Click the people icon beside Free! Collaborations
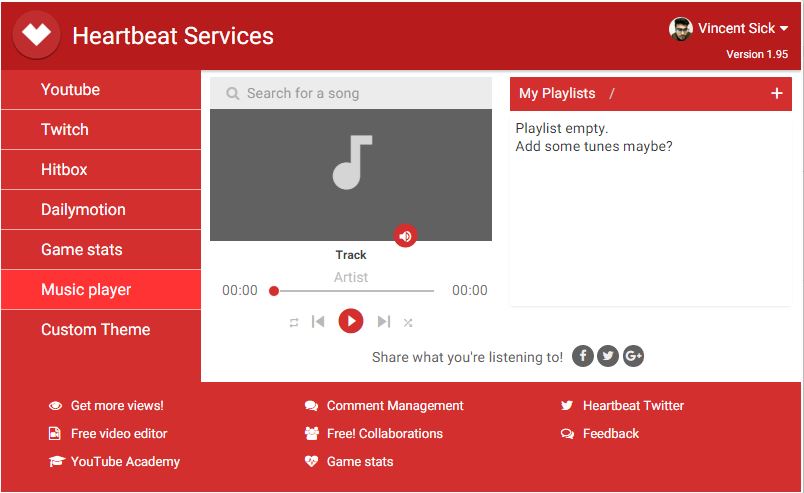 (x=312, y=433)
